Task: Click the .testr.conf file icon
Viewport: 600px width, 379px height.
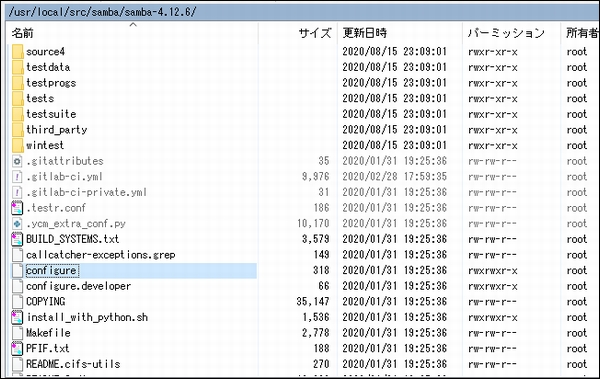Action: [x=17, y=208]
